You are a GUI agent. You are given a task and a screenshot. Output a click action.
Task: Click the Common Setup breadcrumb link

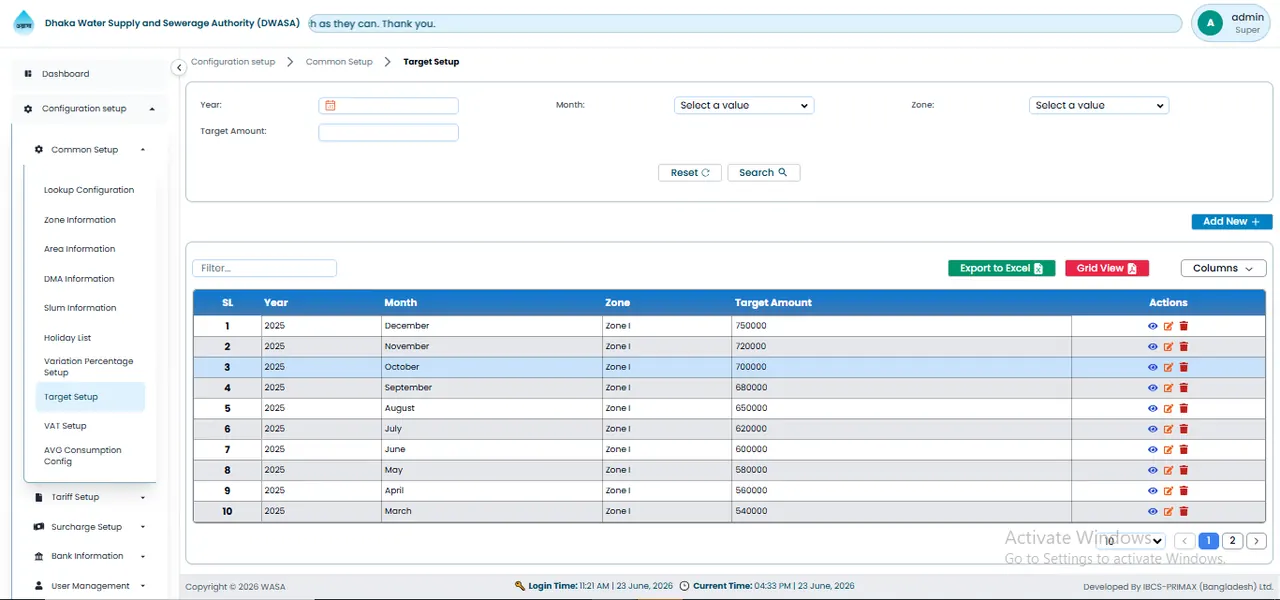339,62
